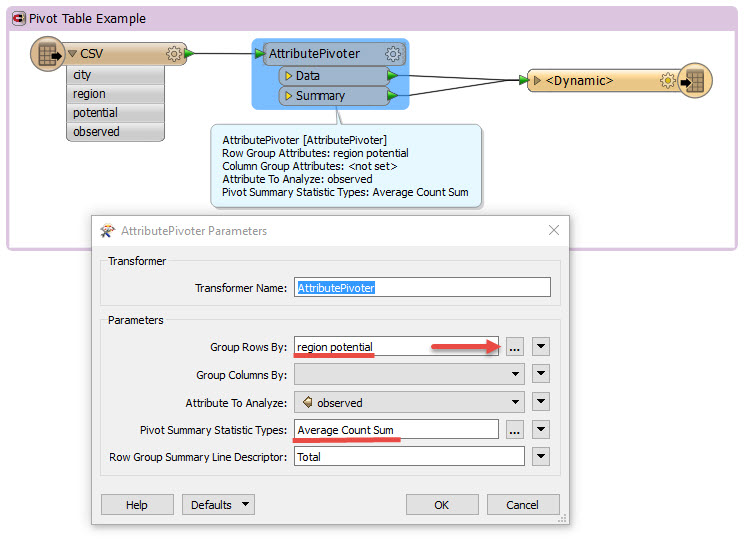744x544 pixels.
Task: Click the Transformer Name input field
Action: tap(422, 288)
